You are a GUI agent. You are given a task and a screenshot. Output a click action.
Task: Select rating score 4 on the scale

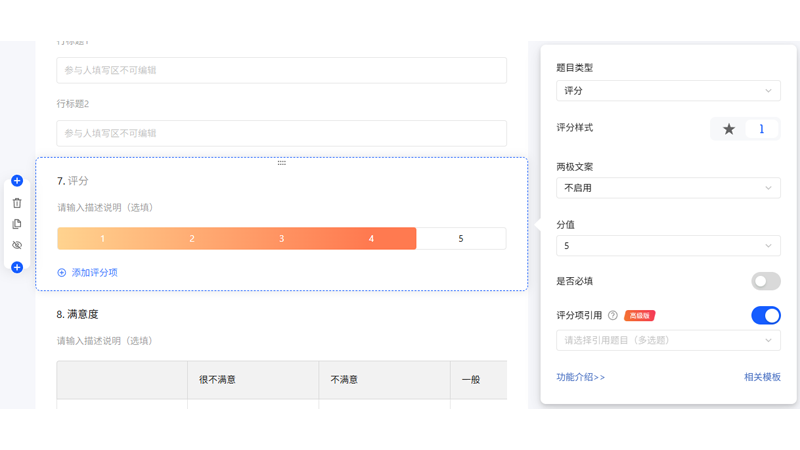pos(371,238)
